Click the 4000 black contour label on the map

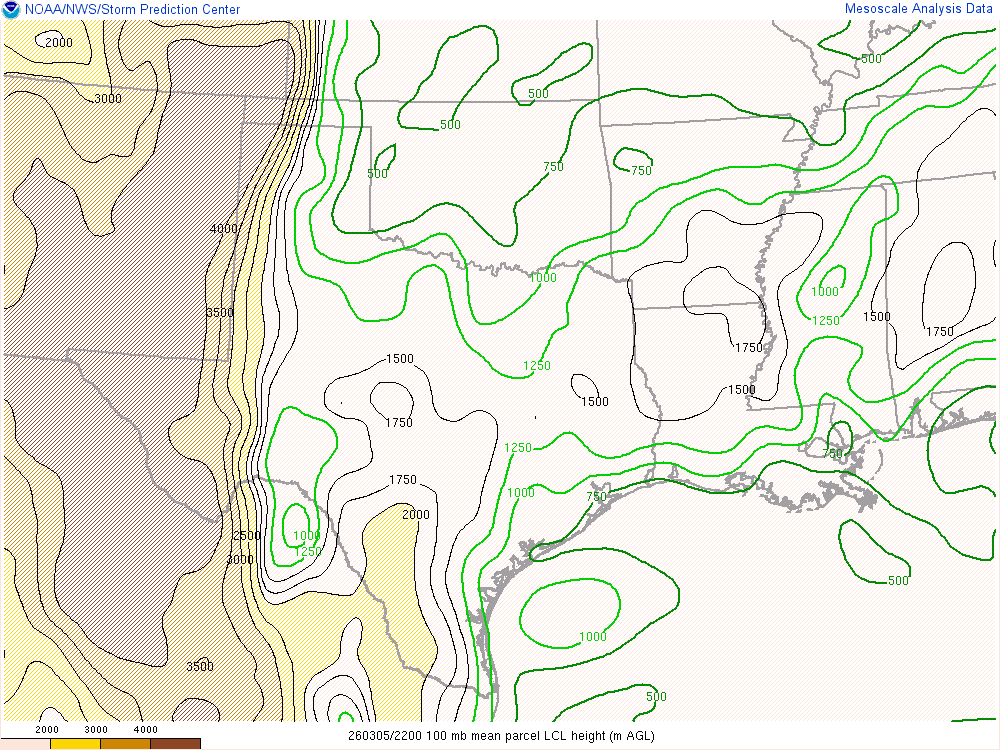click(224, 229)
